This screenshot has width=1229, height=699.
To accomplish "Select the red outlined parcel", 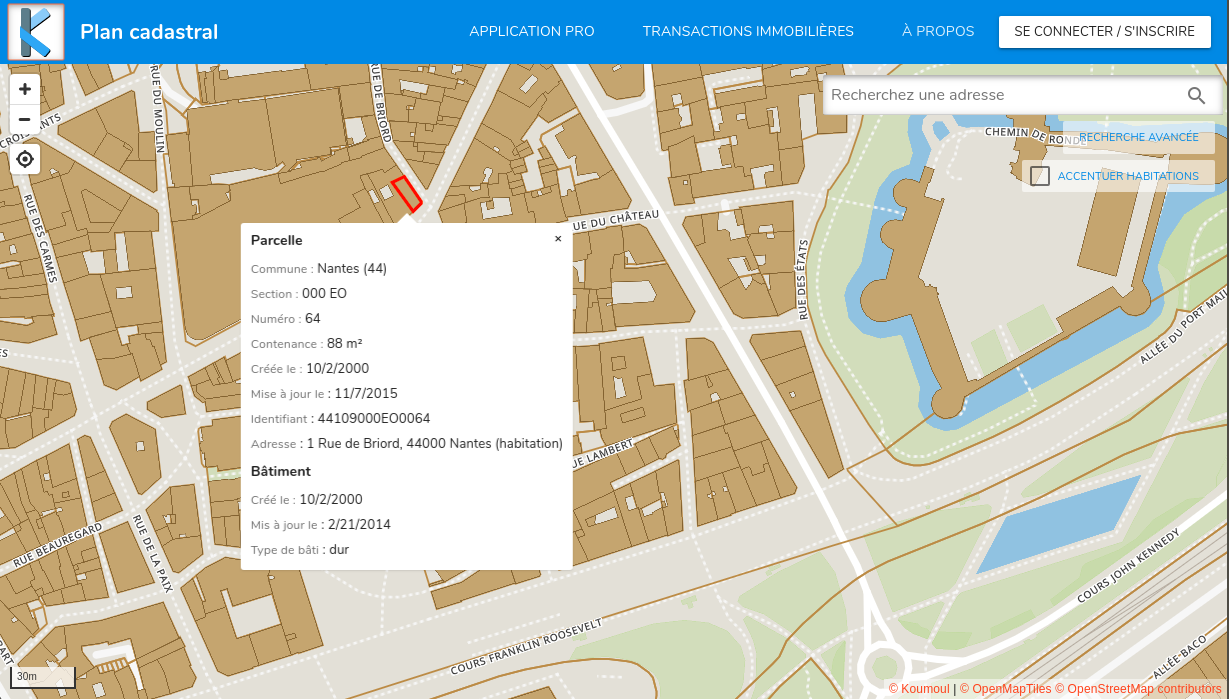I will point(406,194).
